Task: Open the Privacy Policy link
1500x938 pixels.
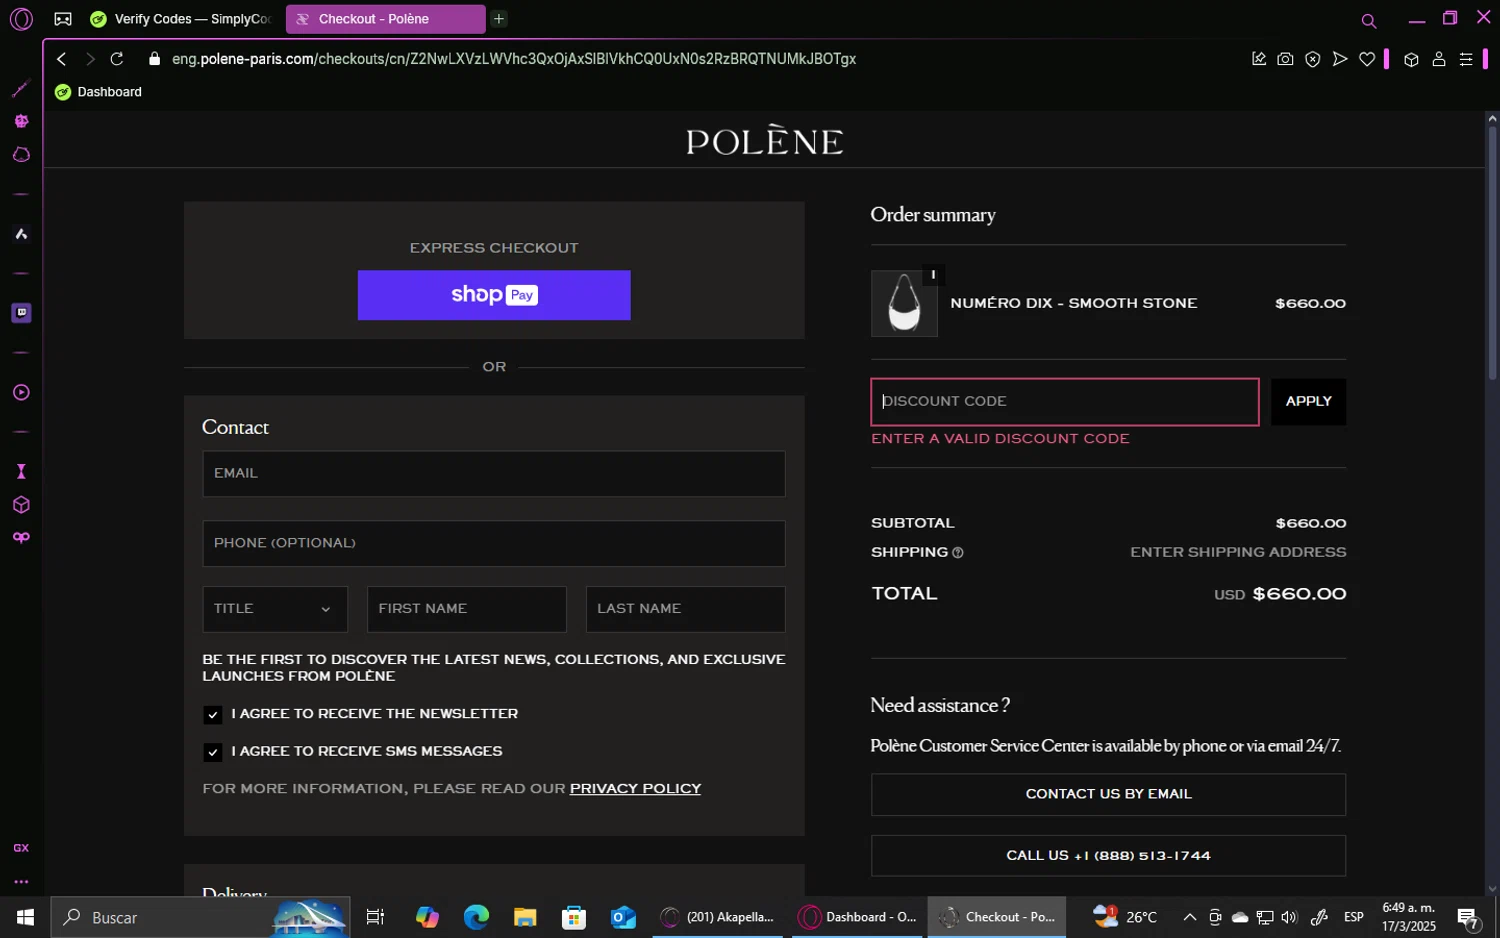Action: coord(635,789)
